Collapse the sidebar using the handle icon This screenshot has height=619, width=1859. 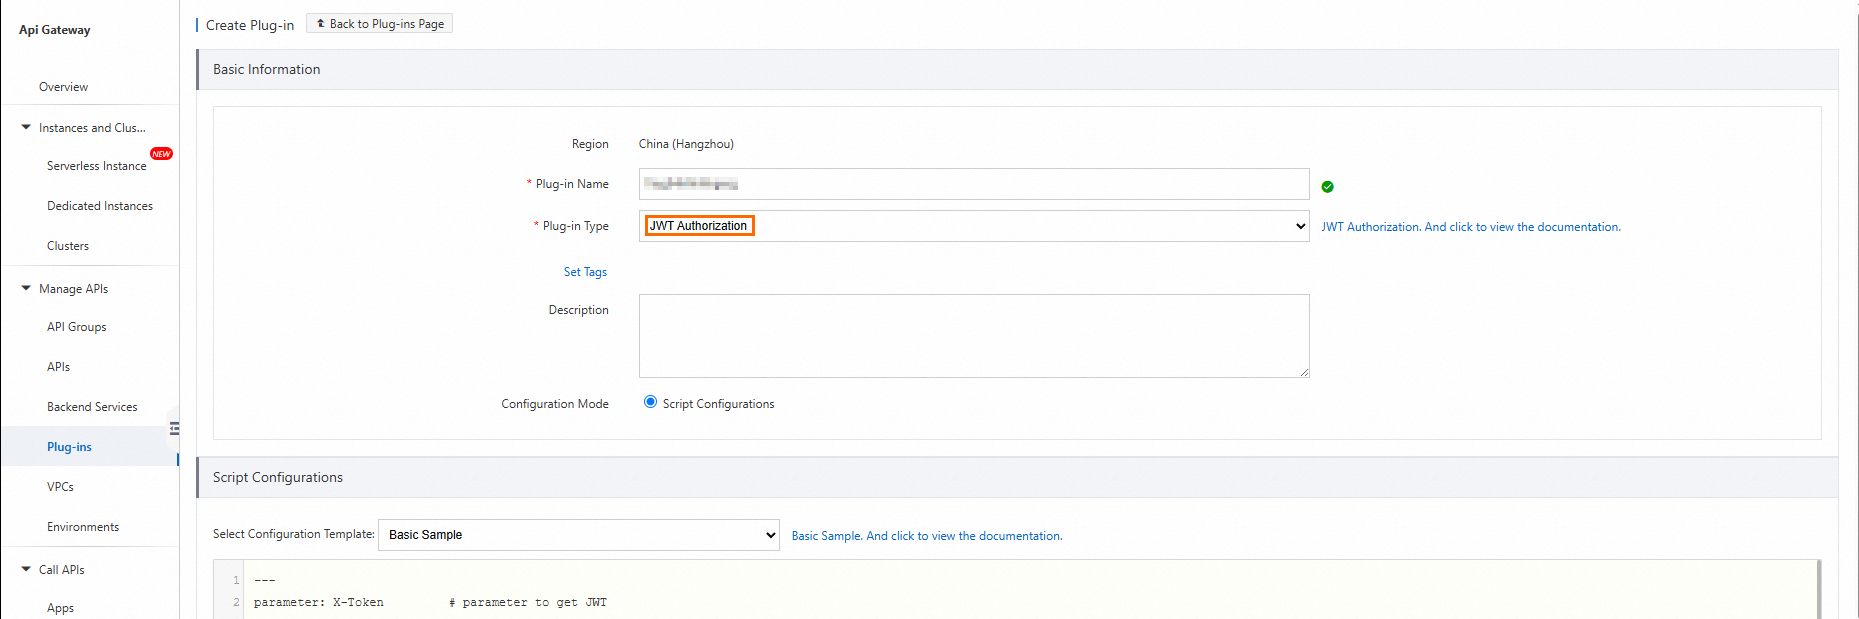click(174, 429)
